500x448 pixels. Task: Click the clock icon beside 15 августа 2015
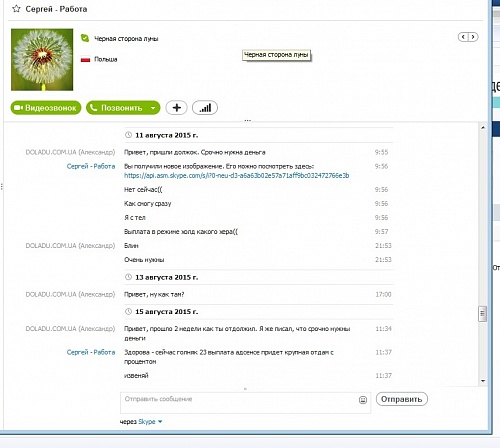click(x=128, y=311)
